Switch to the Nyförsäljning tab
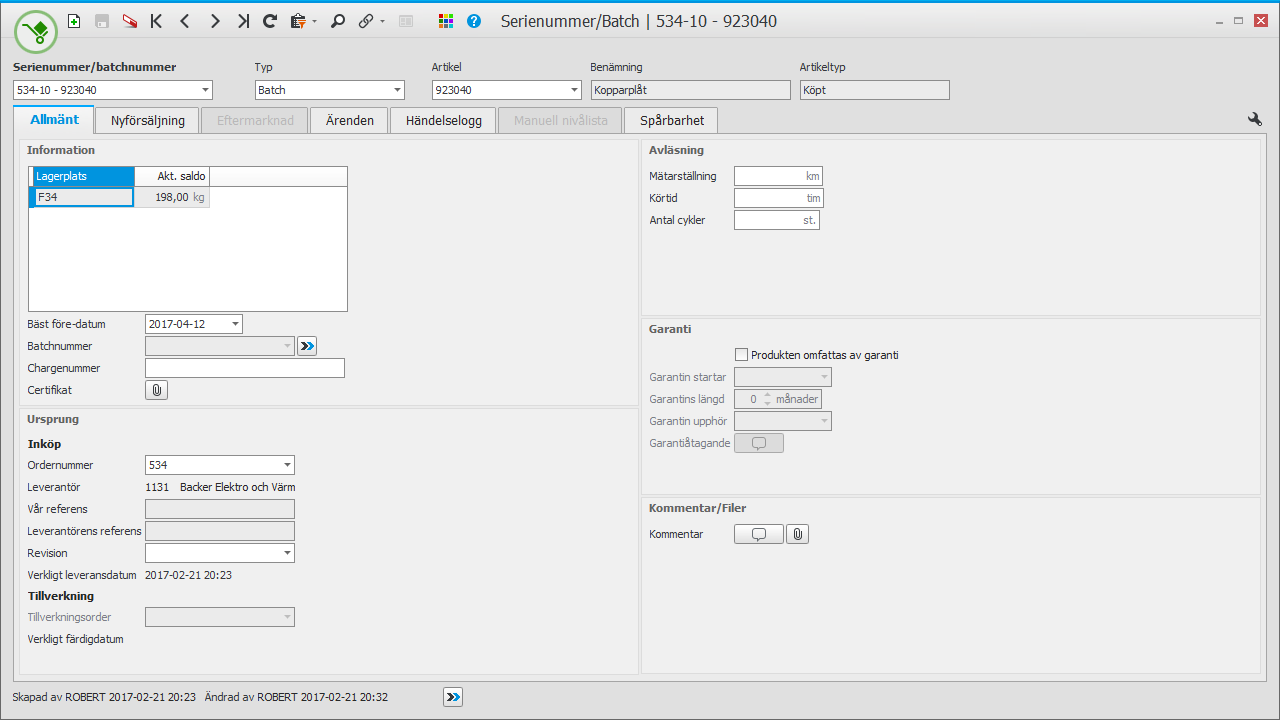This screenshot has width=1280, height=720. click(x=147, y=120)
